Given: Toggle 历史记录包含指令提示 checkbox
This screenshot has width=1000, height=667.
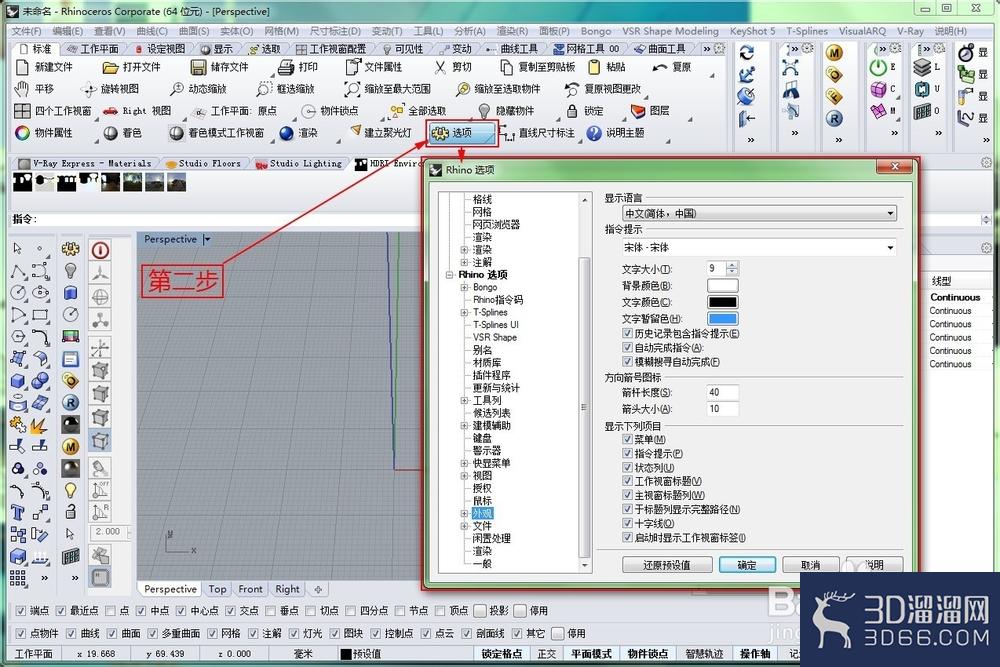Looking at the screenshot, I should click(627, 334).
